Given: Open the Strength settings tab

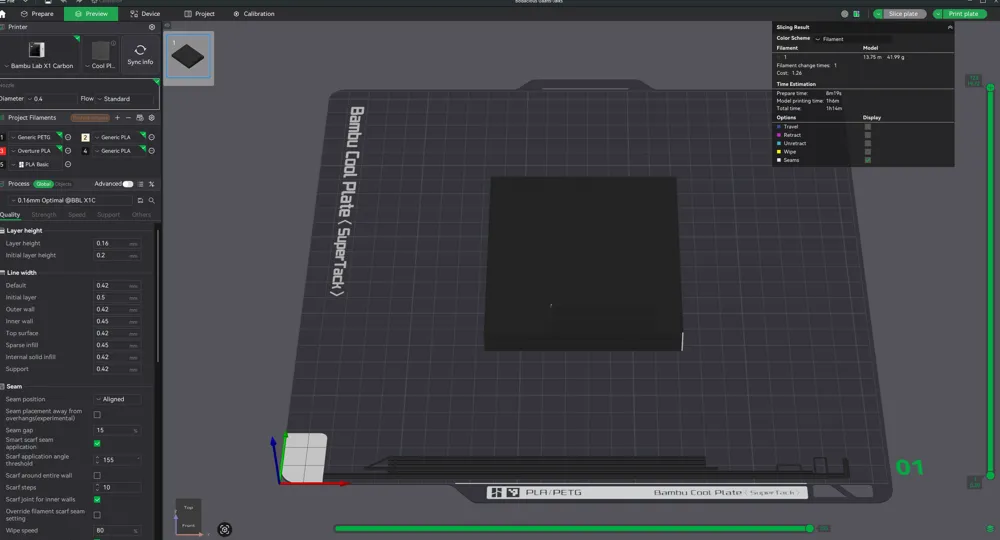Looking at the screenshot, I should coord(44,215).
